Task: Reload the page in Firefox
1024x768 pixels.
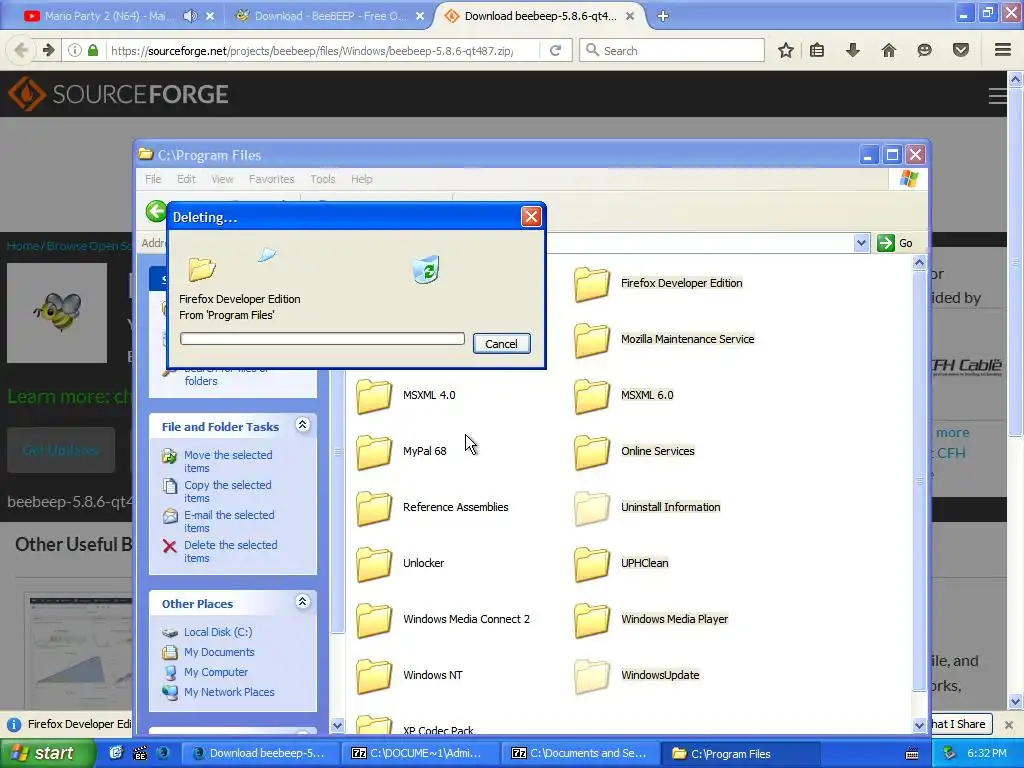Action: tap(556, 50)
